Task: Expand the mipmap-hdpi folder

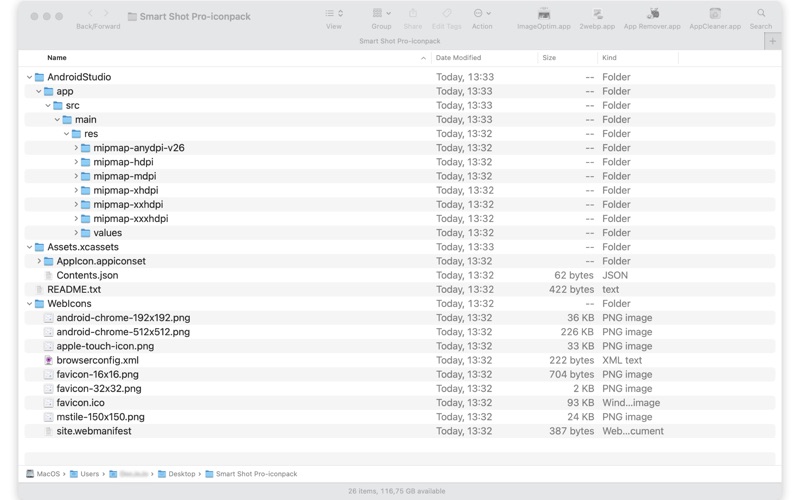Action: 76,162
